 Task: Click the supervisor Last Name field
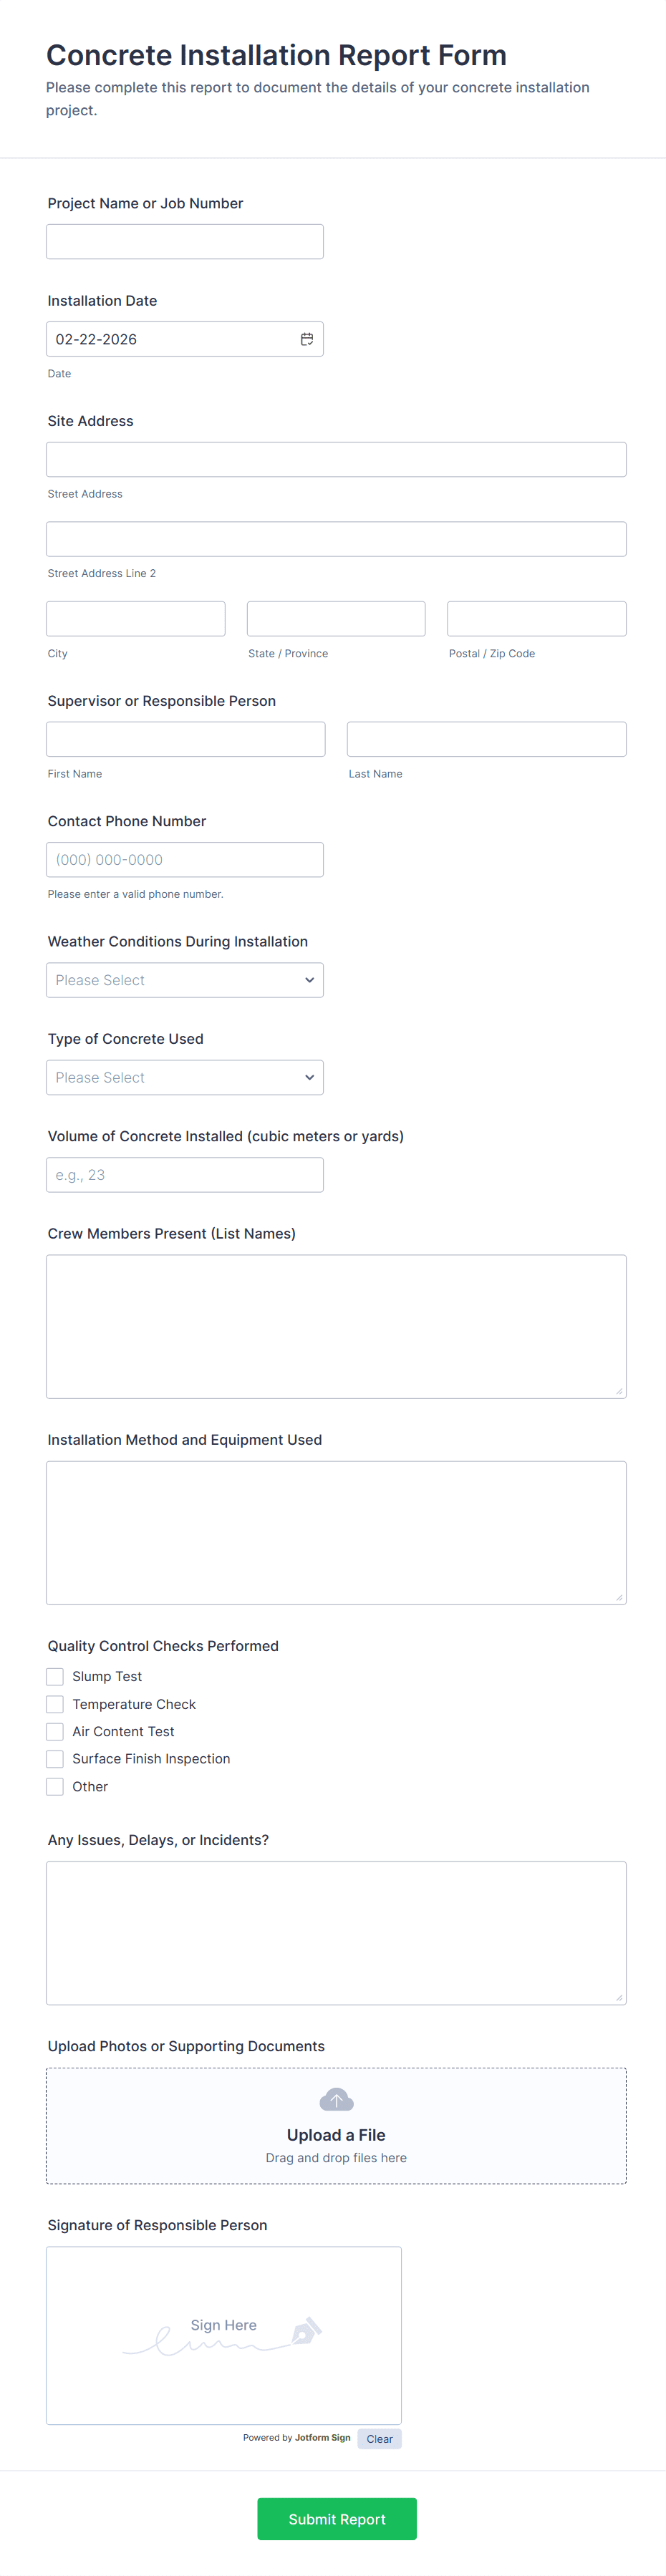point(486,739)
